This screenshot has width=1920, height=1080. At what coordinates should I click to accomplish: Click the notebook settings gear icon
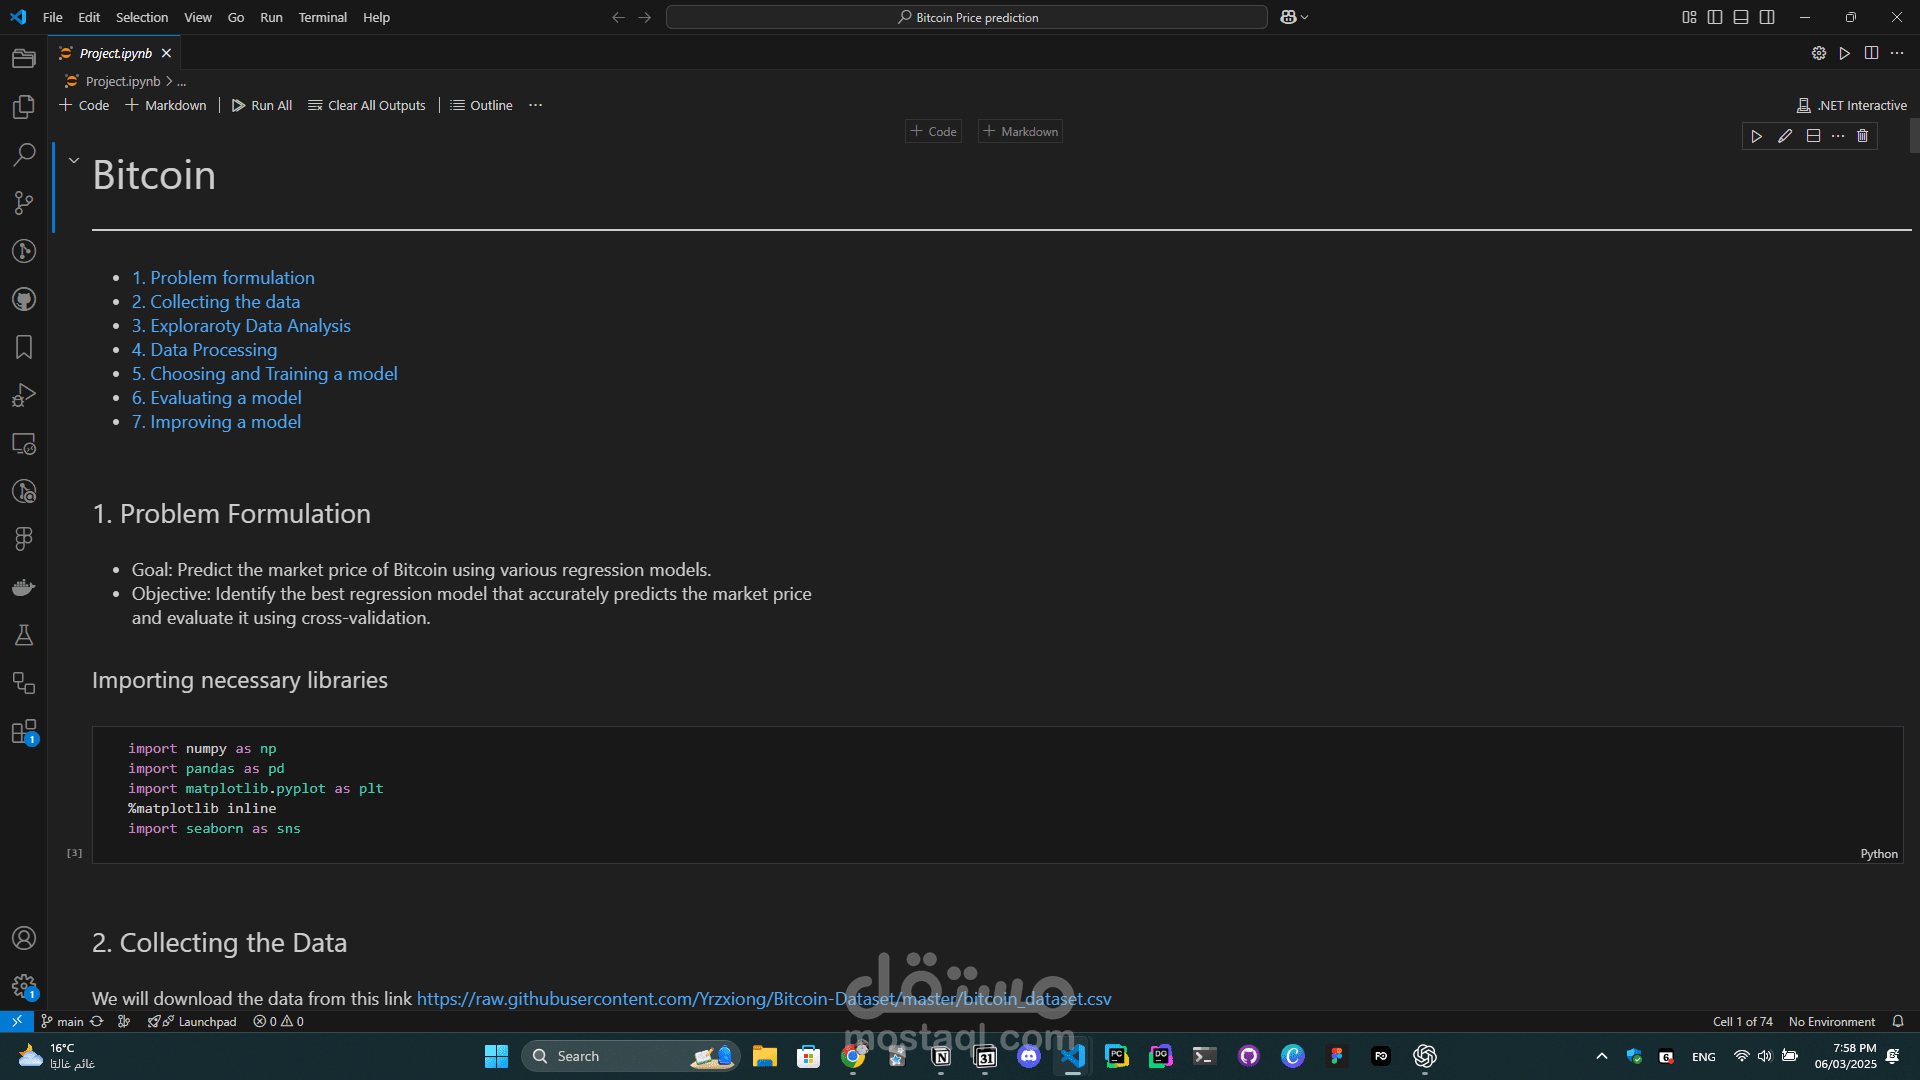click(1819, 53)
